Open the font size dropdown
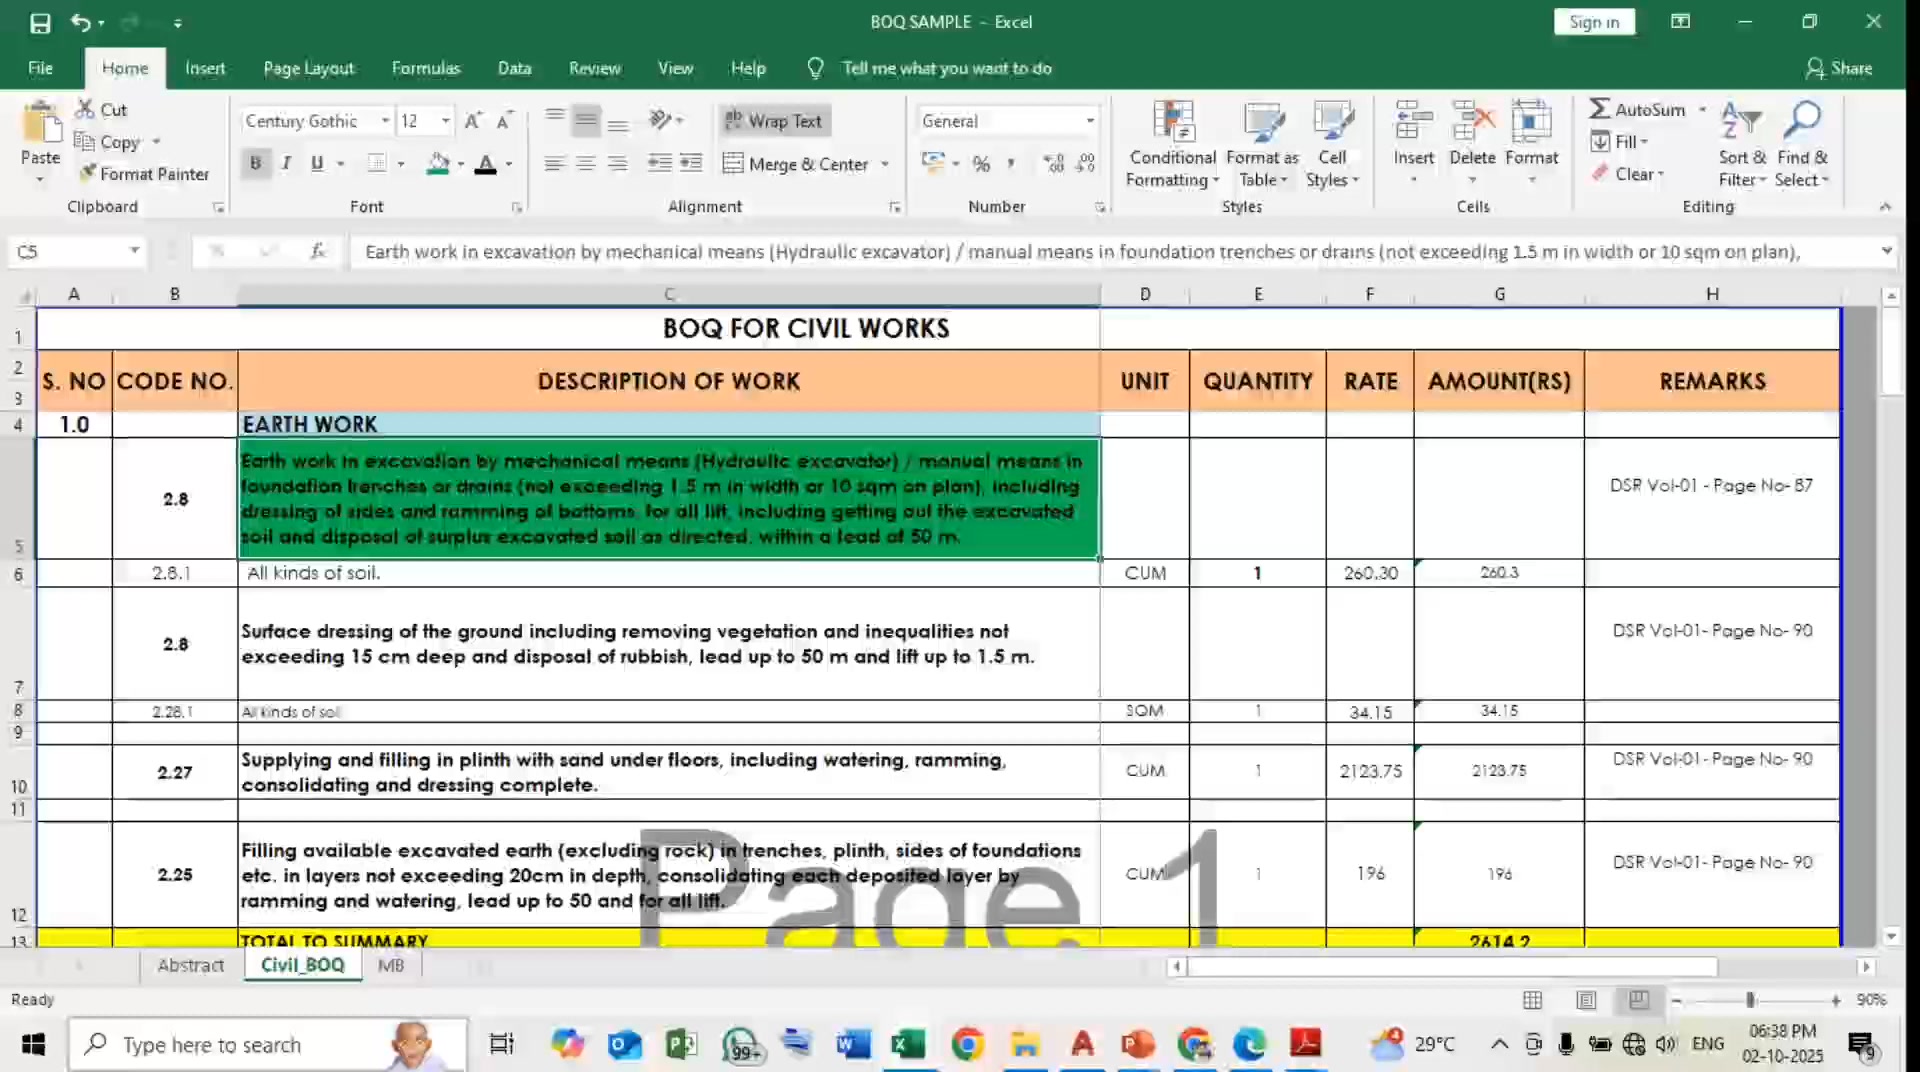The image size is (1920, 1072). 446,120
